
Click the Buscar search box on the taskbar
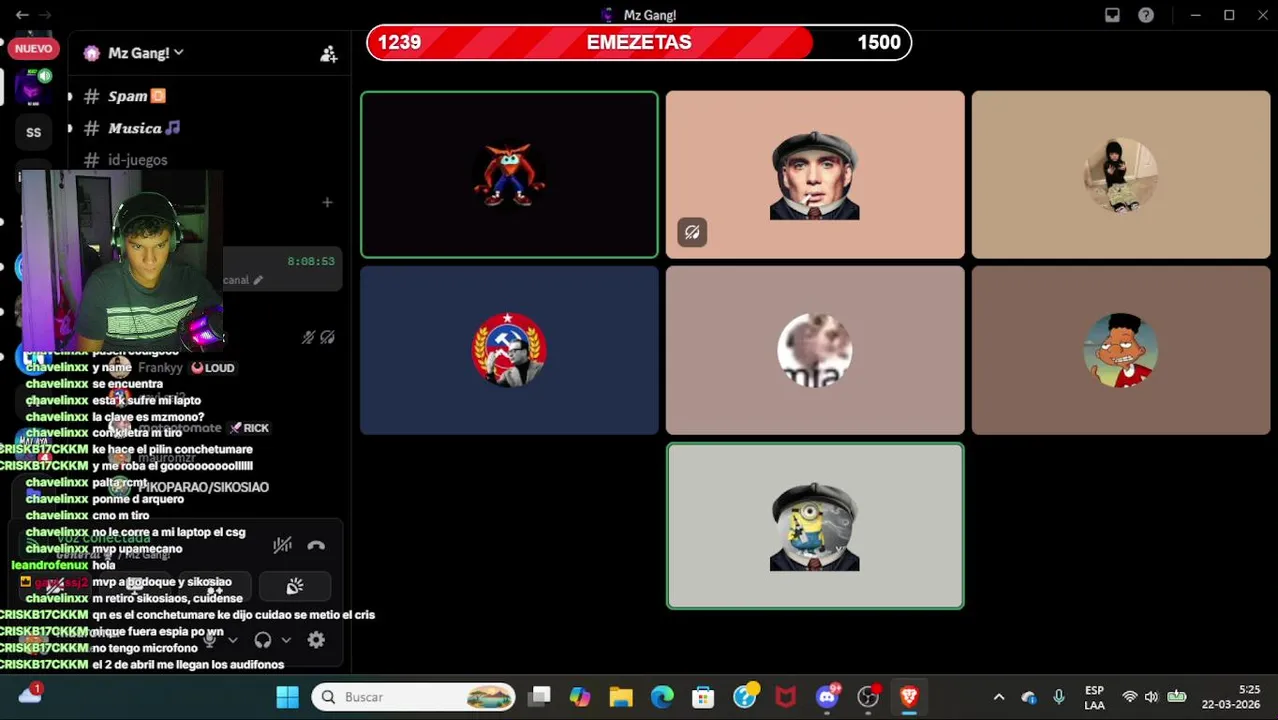[413, 697]
